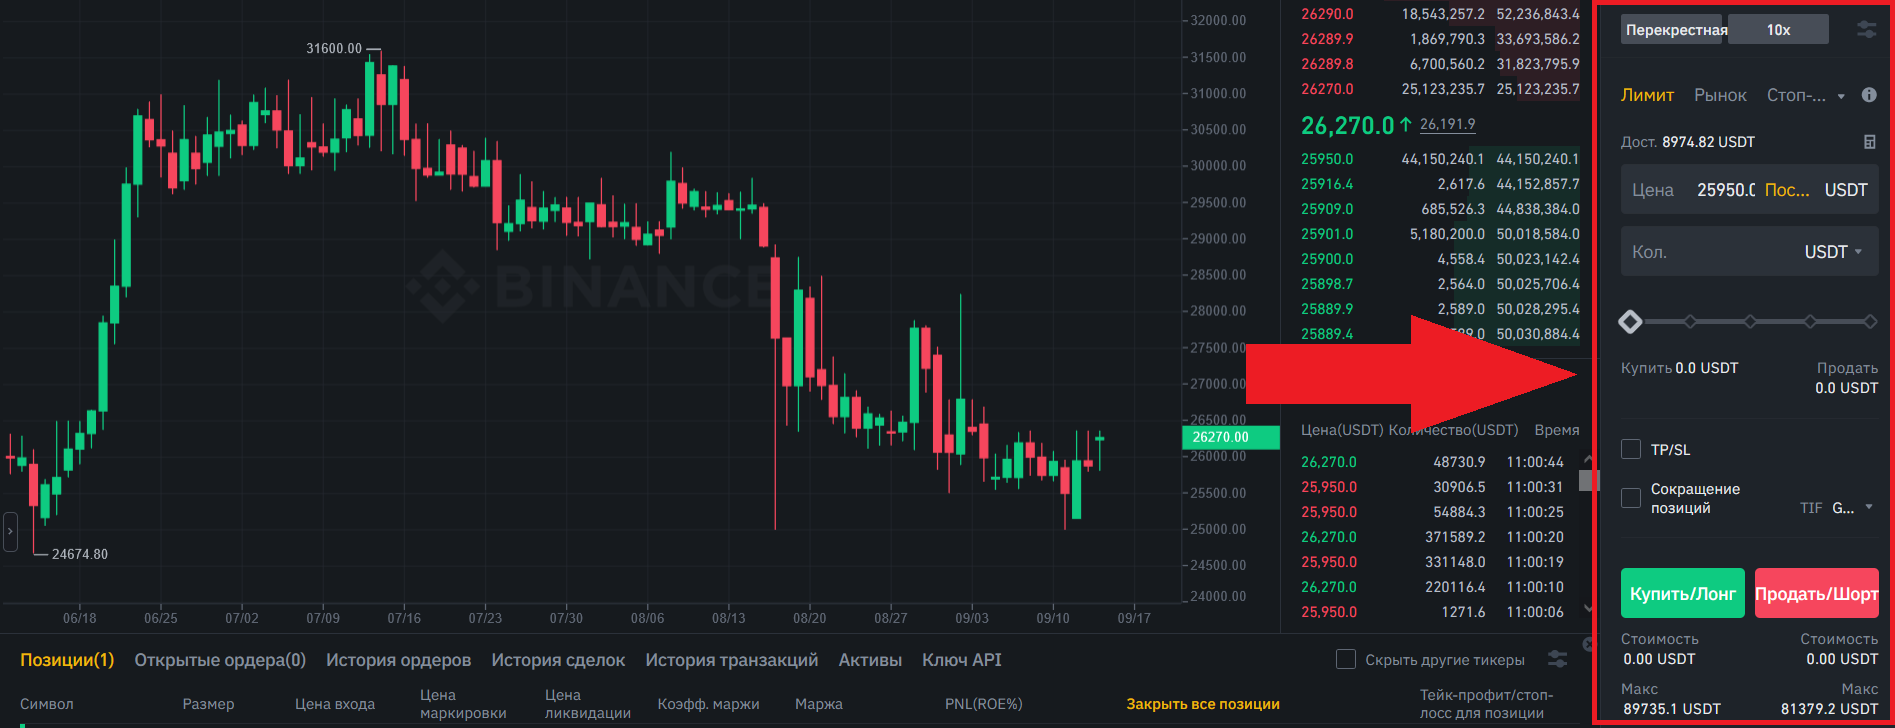Click the Коэфф. маржи column header
Viewport: 1895px width, 728px height.
coord(708,704)
